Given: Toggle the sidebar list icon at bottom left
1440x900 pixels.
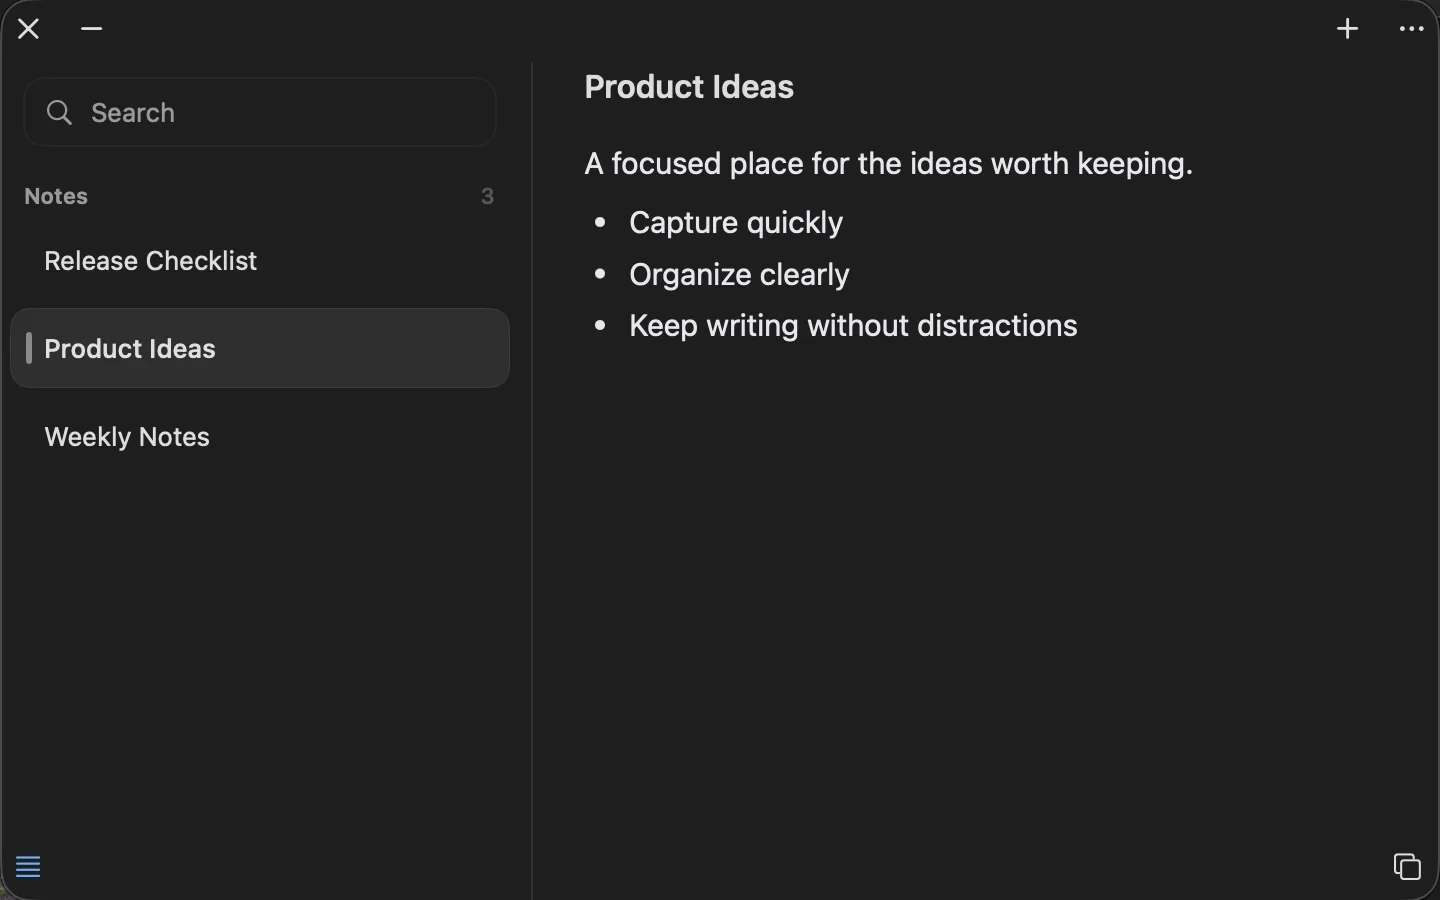Looking at the screenshot, I should tap(28, 867).
